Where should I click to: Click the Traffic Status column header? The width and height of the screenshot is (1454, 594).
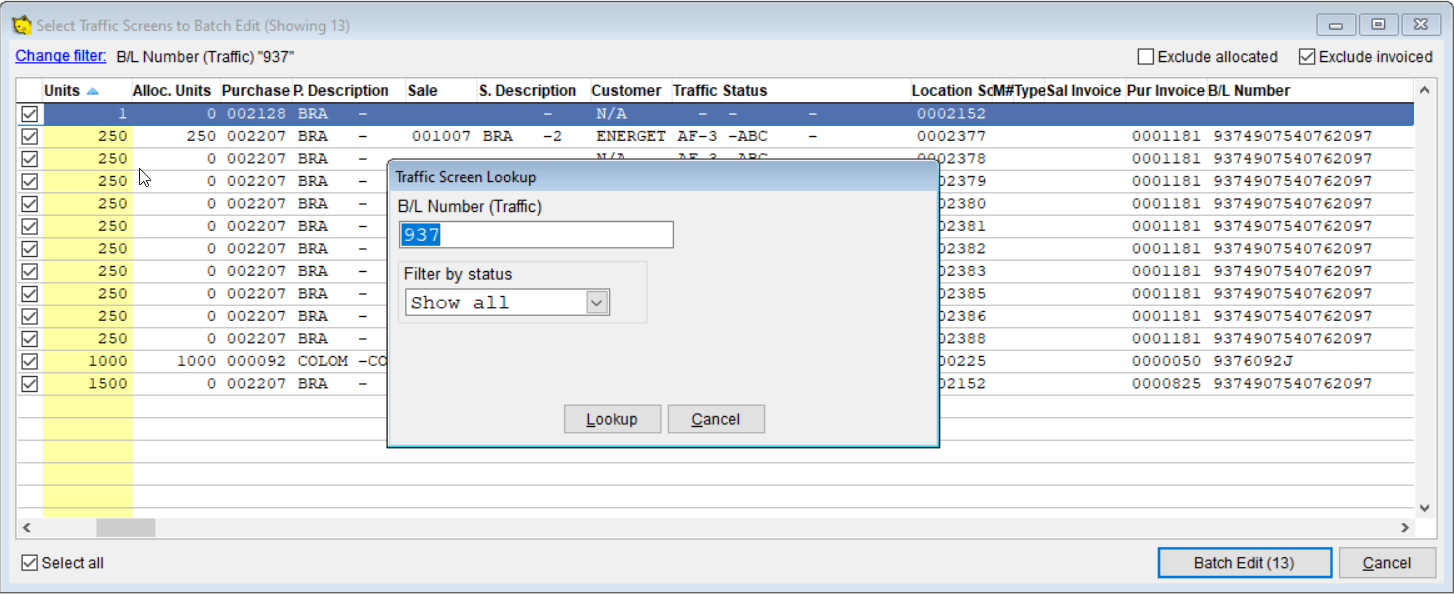720,91
